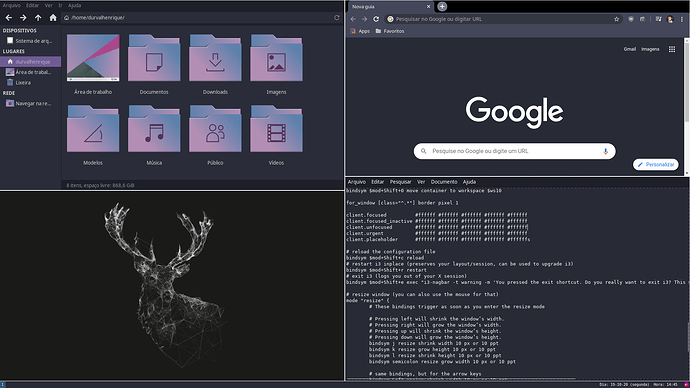The width and height of the screenshot is (690, 388).
Task: Open a new Chrome tab
Action: tap(442, 6)
